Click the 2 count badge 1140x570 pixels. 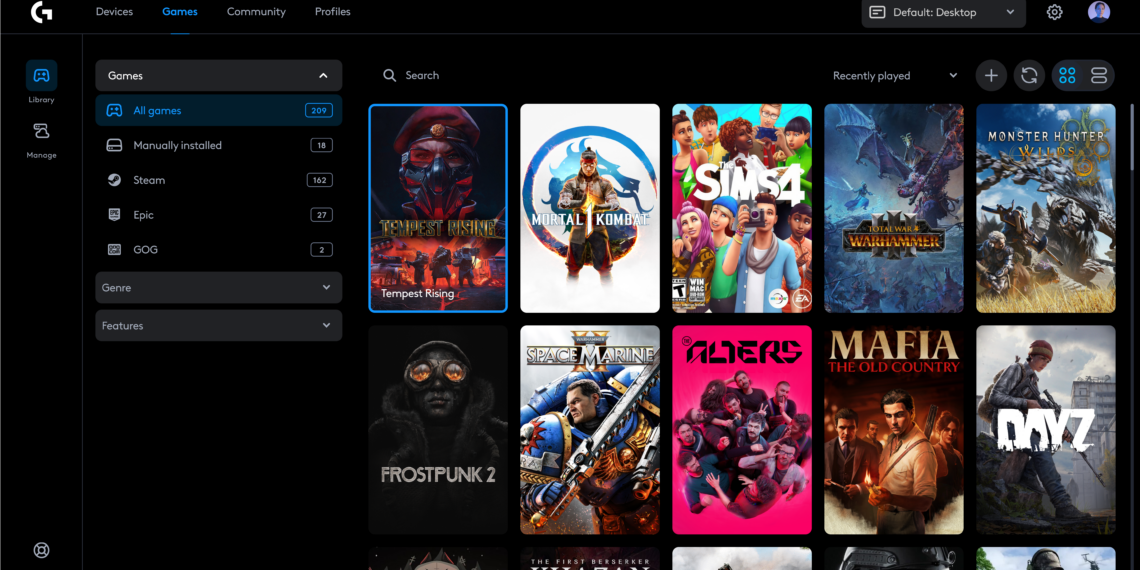pyautogui.click(x=321, y=249)
